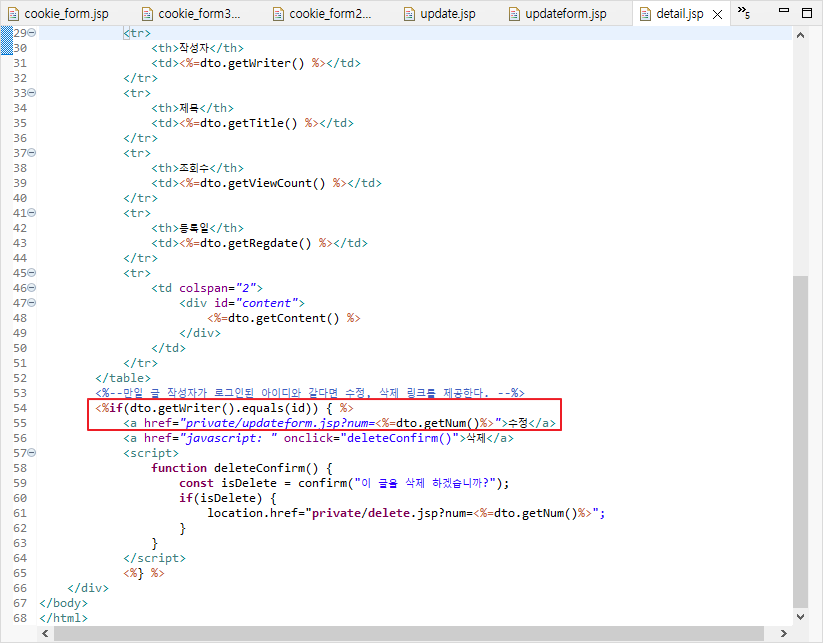This screenshot has height=643, width=823.
Task: Click dto.getTitle() on line 35
Action: click(249, 123)
